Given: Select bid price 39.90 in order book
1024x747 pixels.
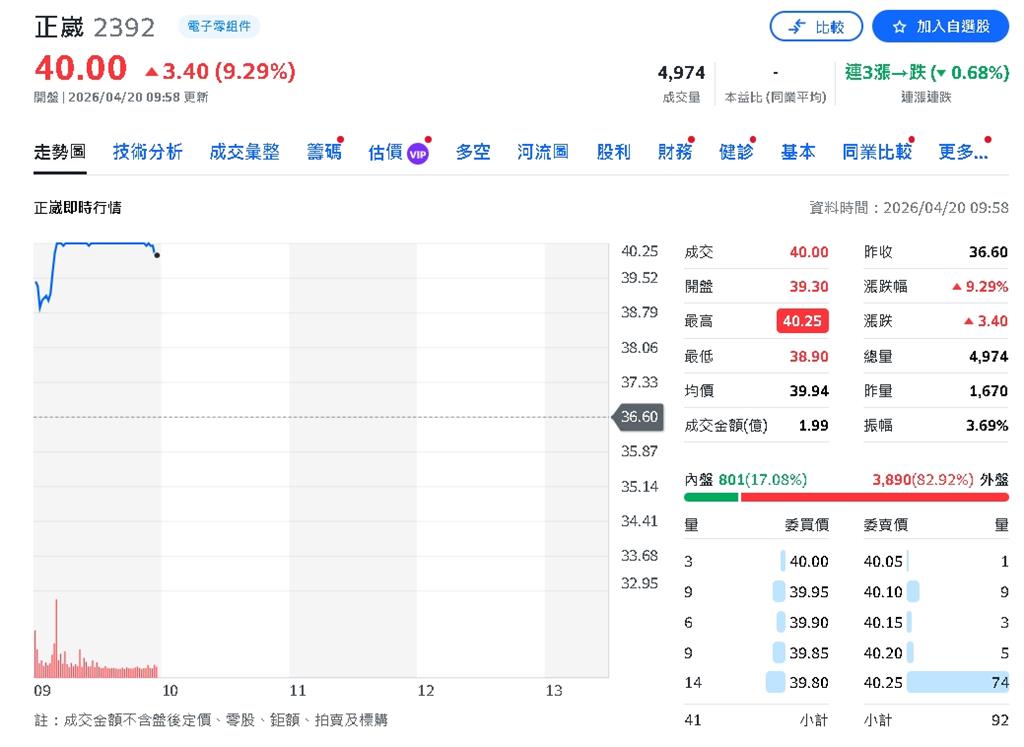Looking at the screenshot, I should pyautogui.click(x=808, y=622).
